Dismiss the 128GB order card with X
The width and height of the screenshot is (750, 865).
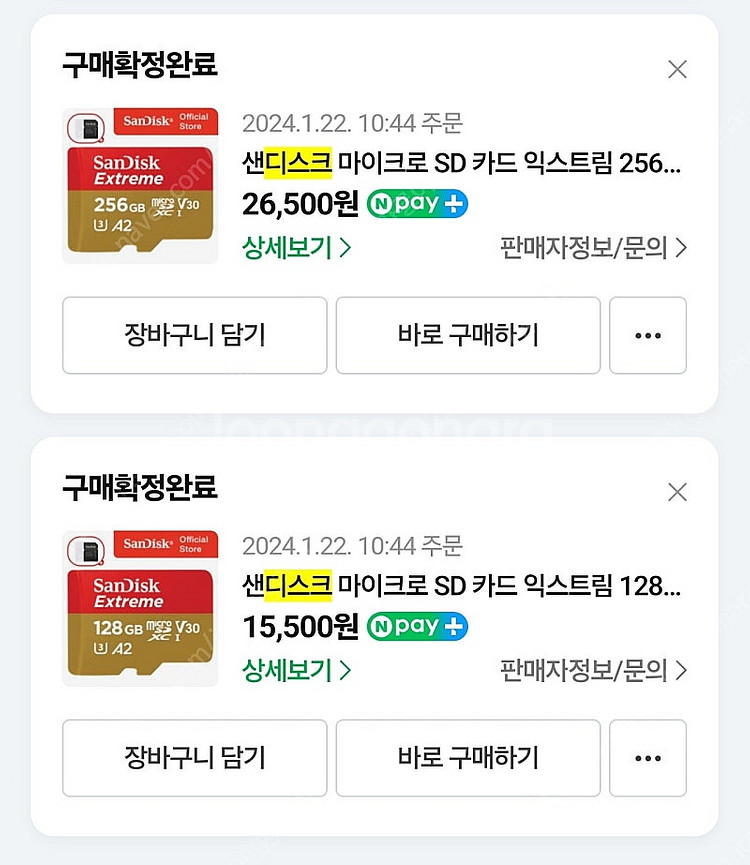(677, 492)
